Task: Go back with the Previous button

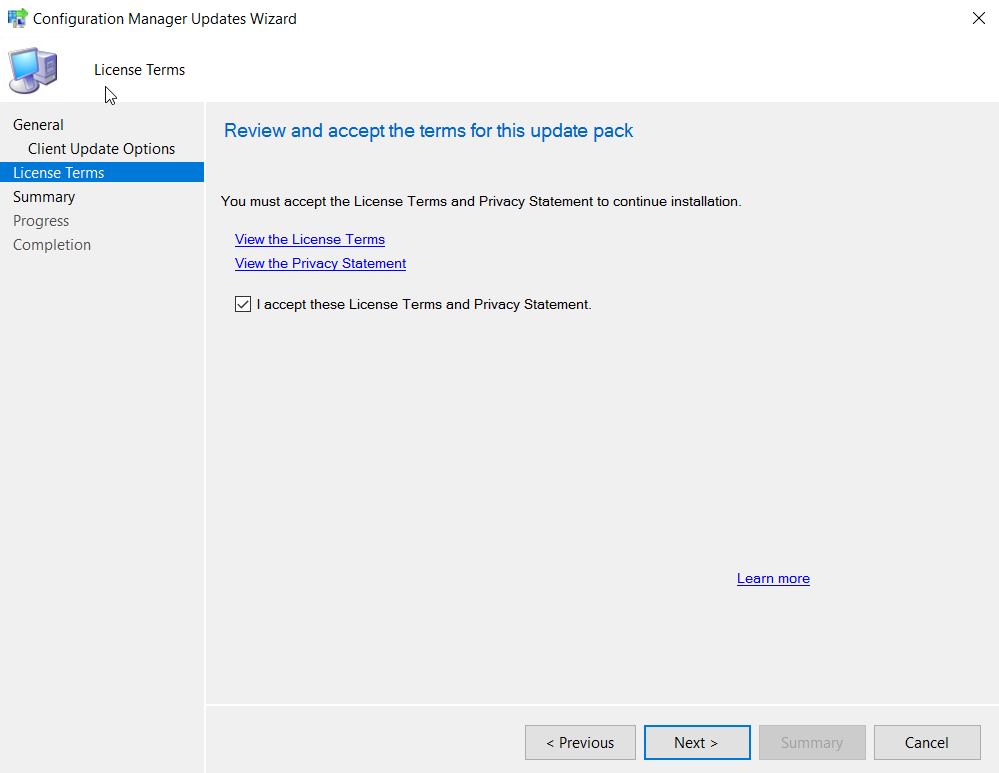Action: tap(580, 742)
